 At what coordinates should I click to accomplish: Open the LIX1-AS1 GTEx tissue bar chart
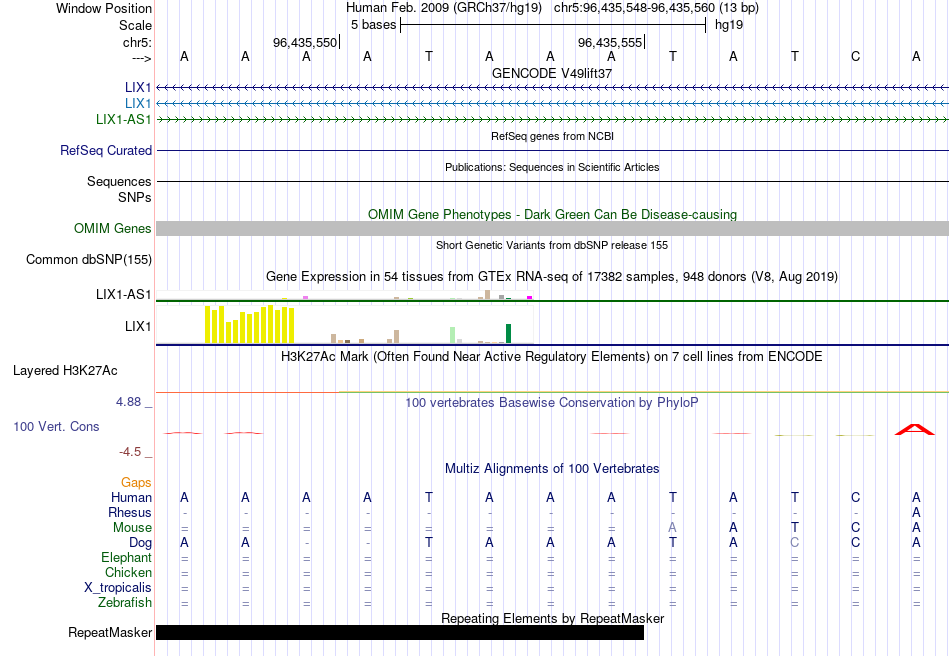344,295
